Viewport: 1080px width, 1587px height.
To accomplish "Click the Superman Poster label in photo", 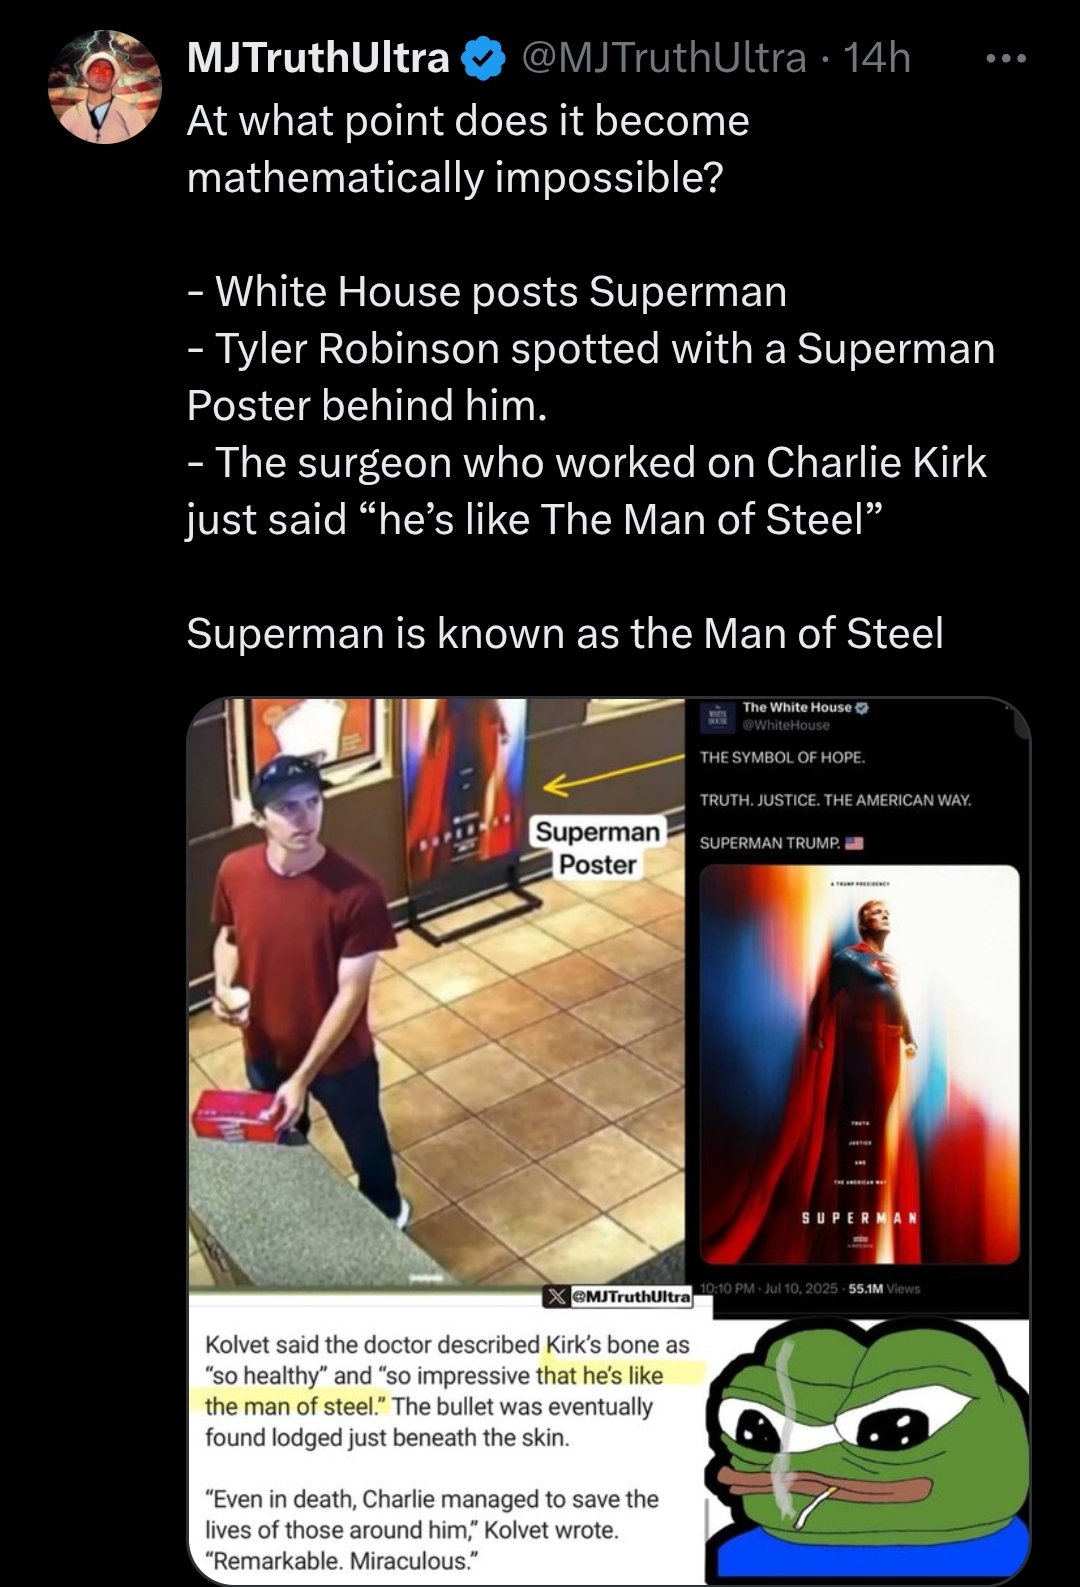I will point(597,848).
